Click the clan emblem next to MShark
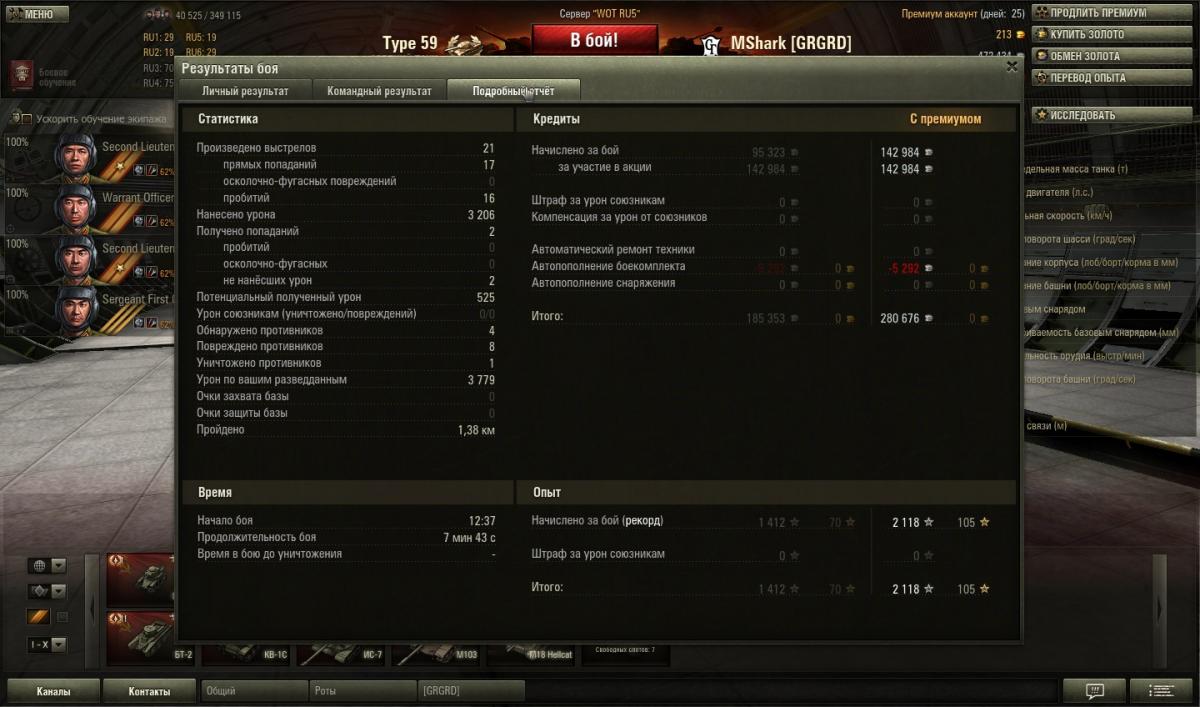The height and width of the screenshot is (707, 1200). [711, 45]
